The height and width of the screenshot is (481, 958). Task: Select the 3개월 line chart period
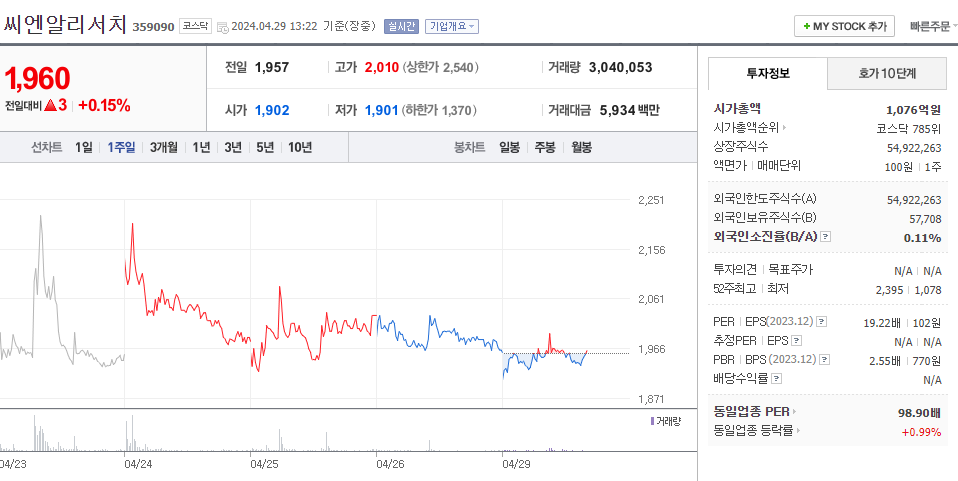[164, 147]
